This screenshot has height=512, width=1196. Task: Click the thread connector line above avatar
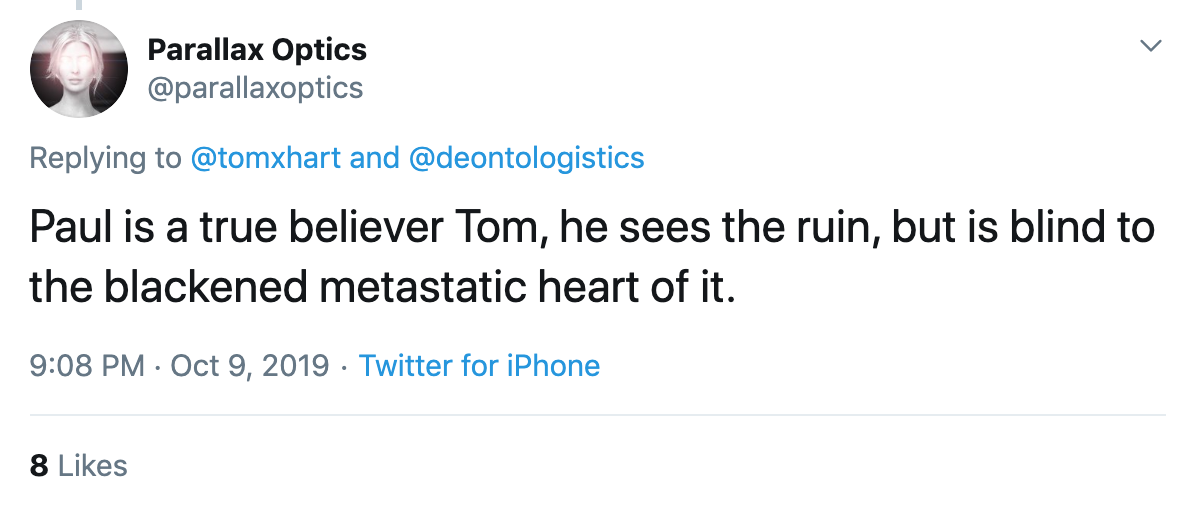[79, 5]
